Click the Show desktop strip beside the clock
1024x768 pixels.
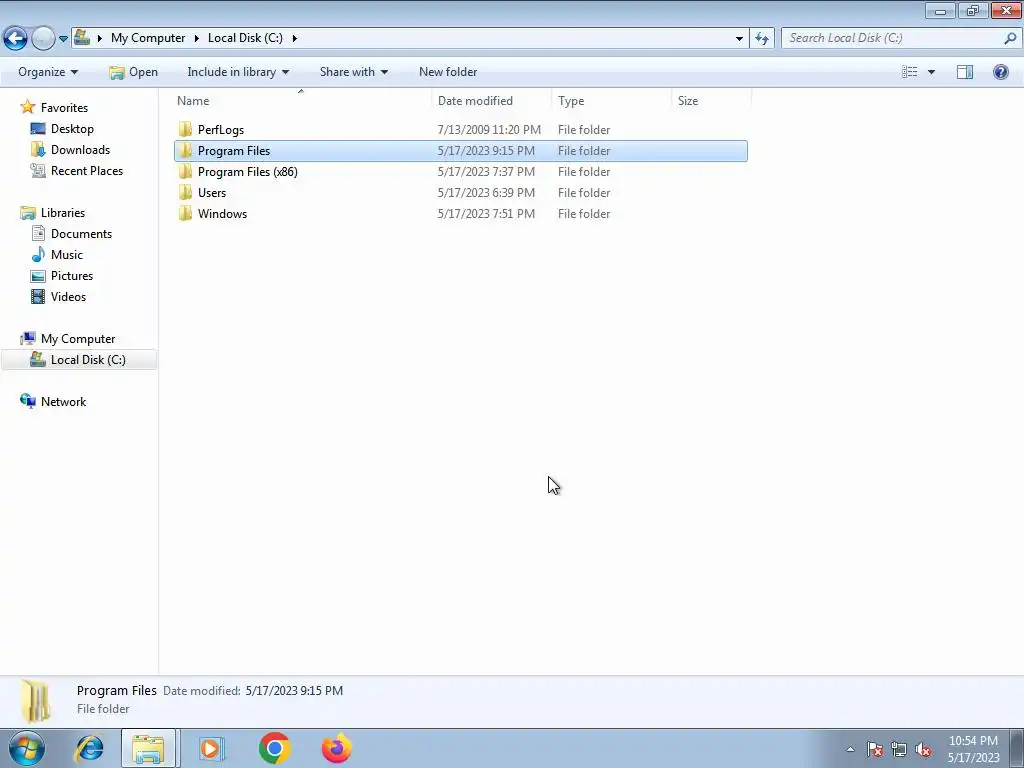(1017, 748)
